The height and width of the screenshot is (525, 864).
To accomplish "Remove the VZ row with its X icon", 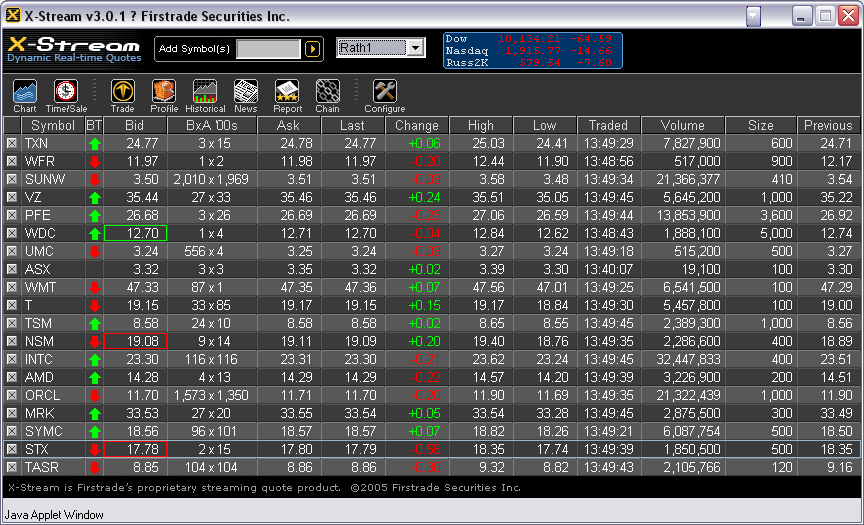I will point(12,197).
